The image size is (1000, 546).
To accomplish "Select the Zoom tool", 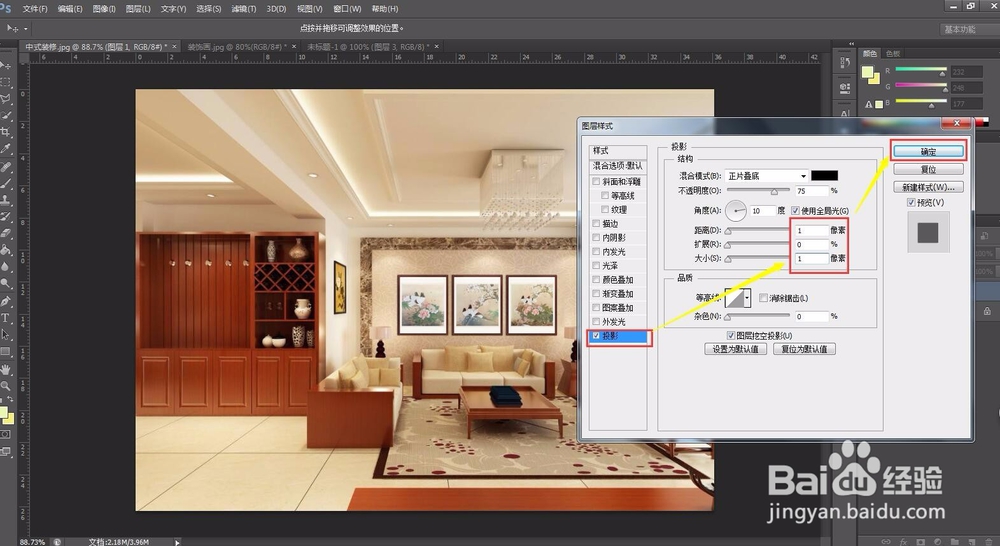I will coord(5,385).
